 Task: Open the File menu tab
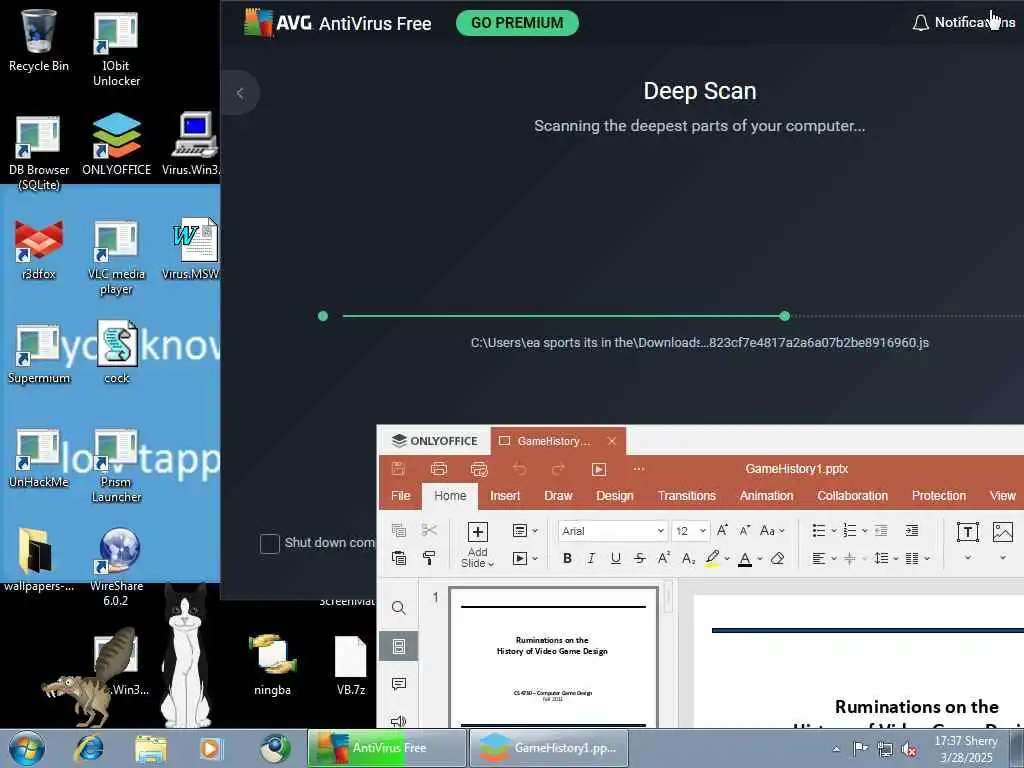(400, 496)
